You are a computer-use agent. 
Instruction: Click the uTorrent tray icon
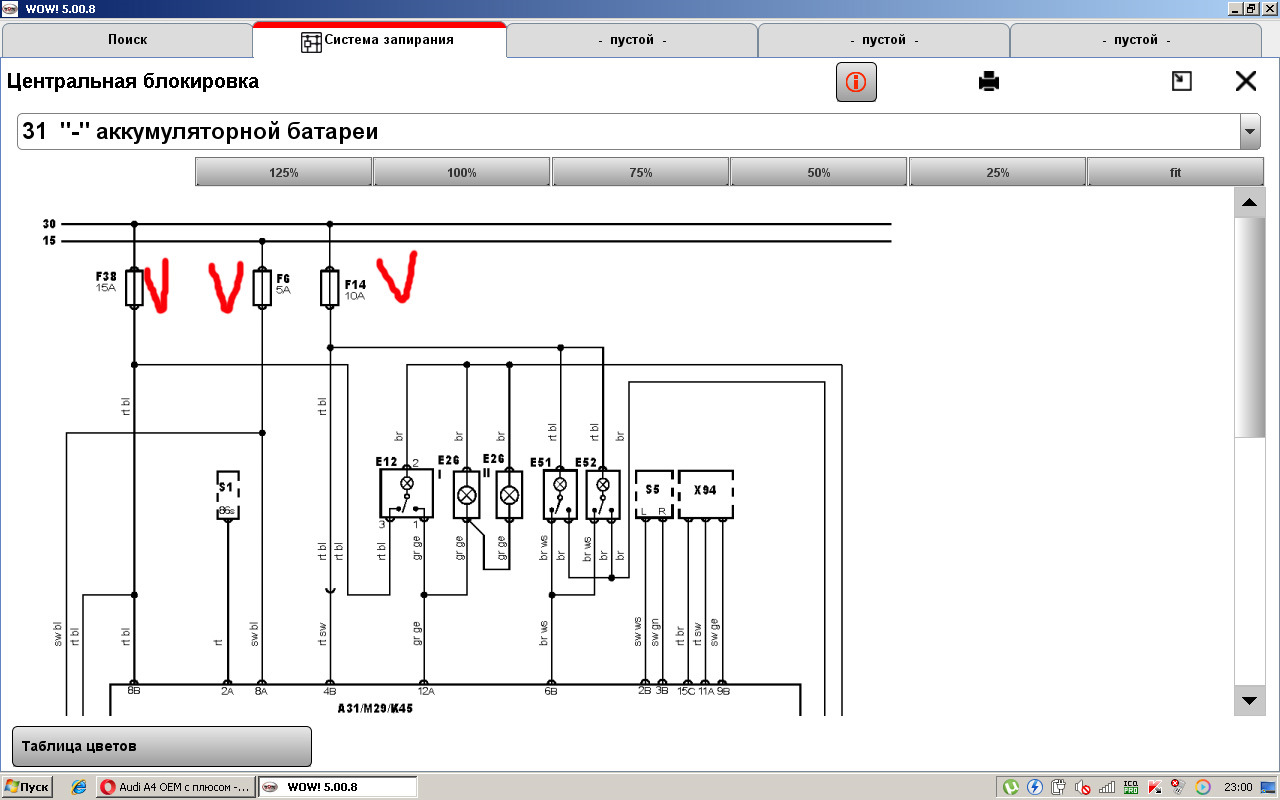pos(1011,787)
